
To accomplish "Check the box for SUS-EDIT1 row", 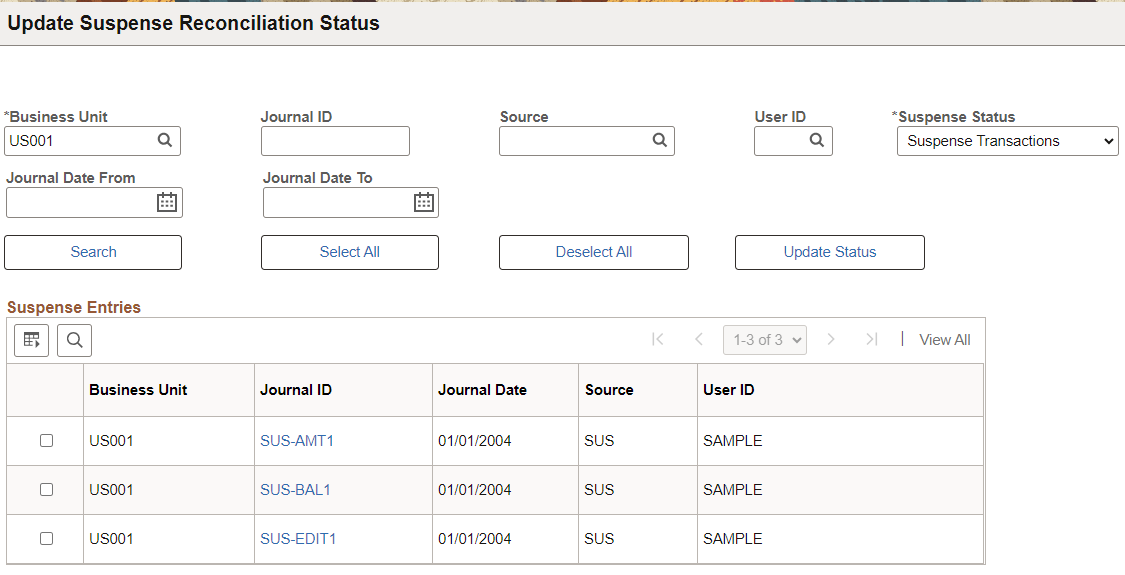I will [x=47, y=538].
